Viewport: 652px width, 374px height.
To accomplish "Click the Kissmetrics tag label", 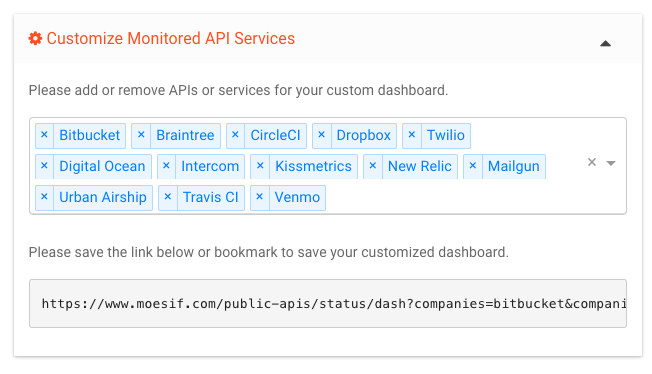I will [x=314, y=166].
